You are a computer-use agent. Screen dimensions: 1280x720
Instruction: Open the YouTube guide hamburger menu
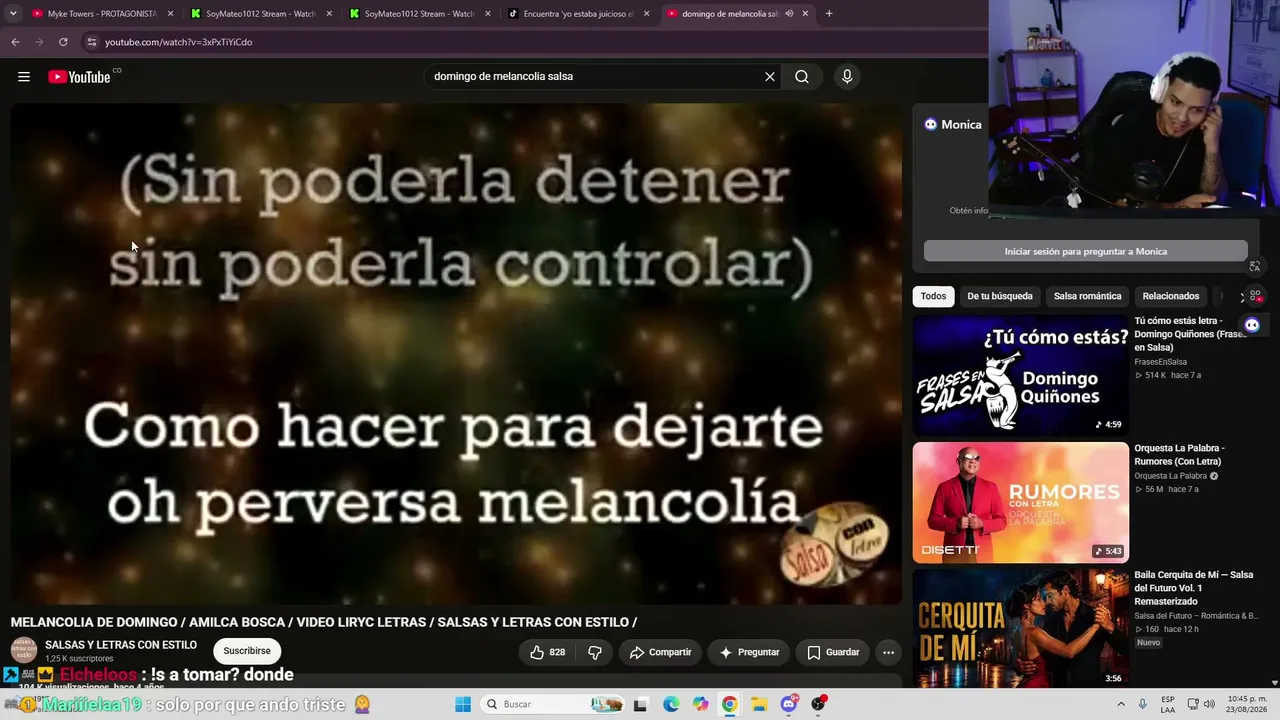coord(24,77)
